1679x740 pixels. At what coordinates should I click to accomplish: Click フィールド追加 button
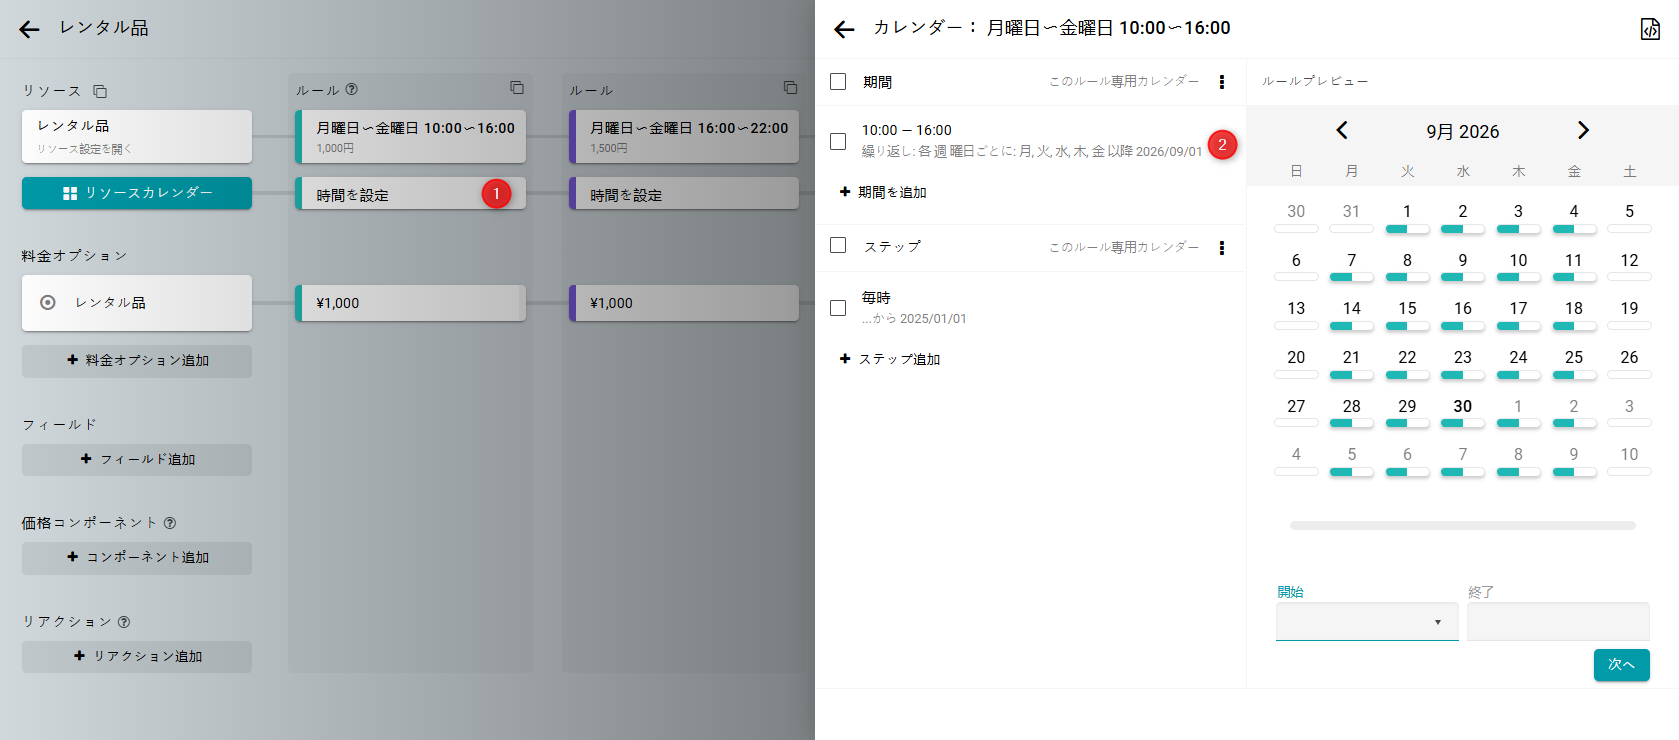(137, 460)
